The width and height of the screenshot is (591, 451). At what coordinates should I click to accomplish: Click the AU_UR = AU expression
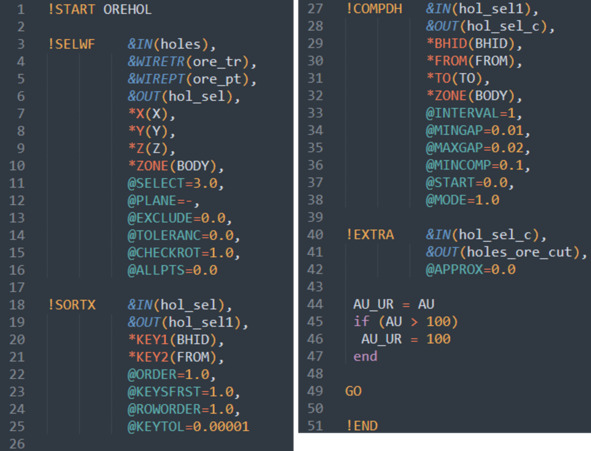pos(393,304)
